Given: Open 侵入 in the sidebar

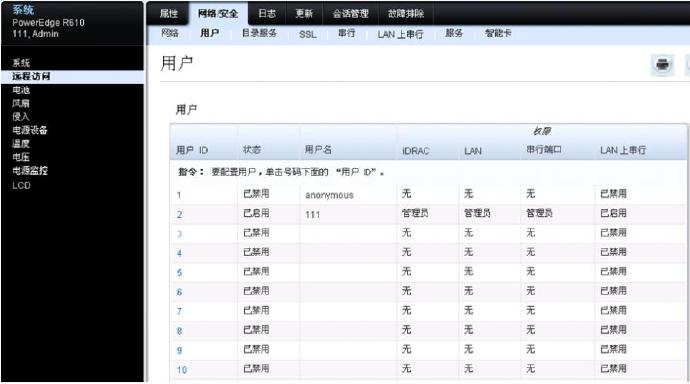Looking at the screenshot, I should pos(21,117).
